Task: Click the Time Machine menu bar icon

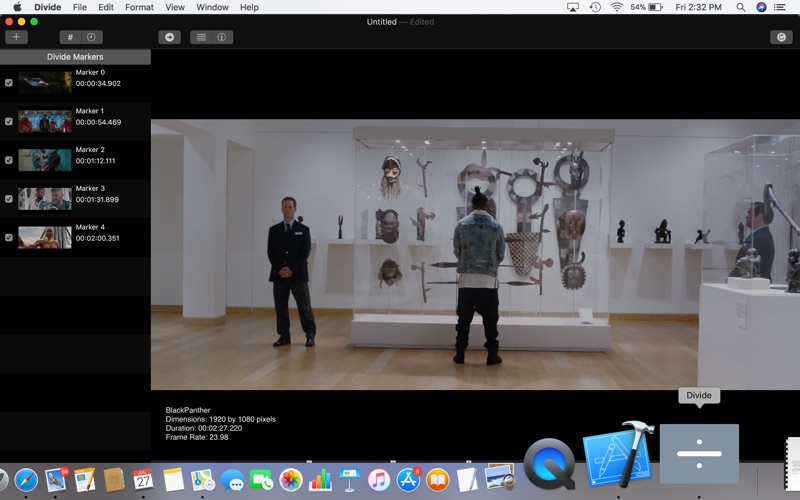Action: coord(595,7)
